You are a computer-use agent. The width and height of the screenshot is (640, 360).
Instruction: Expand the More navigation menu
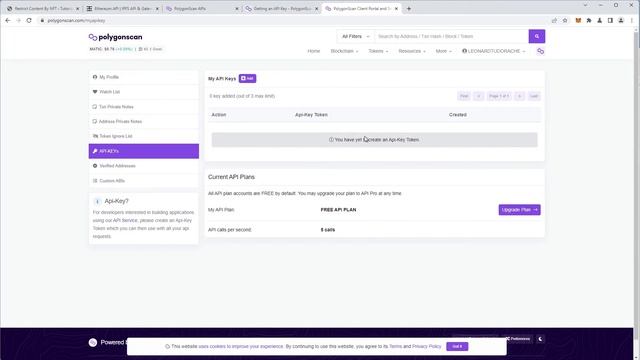pos(443,51)
